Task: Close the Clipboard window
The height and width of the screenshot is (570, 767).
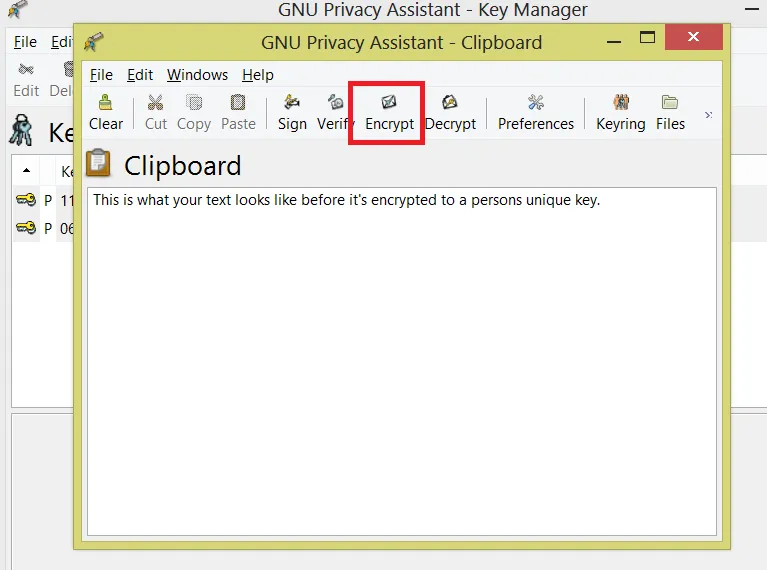Action: [x=693, y=37]
